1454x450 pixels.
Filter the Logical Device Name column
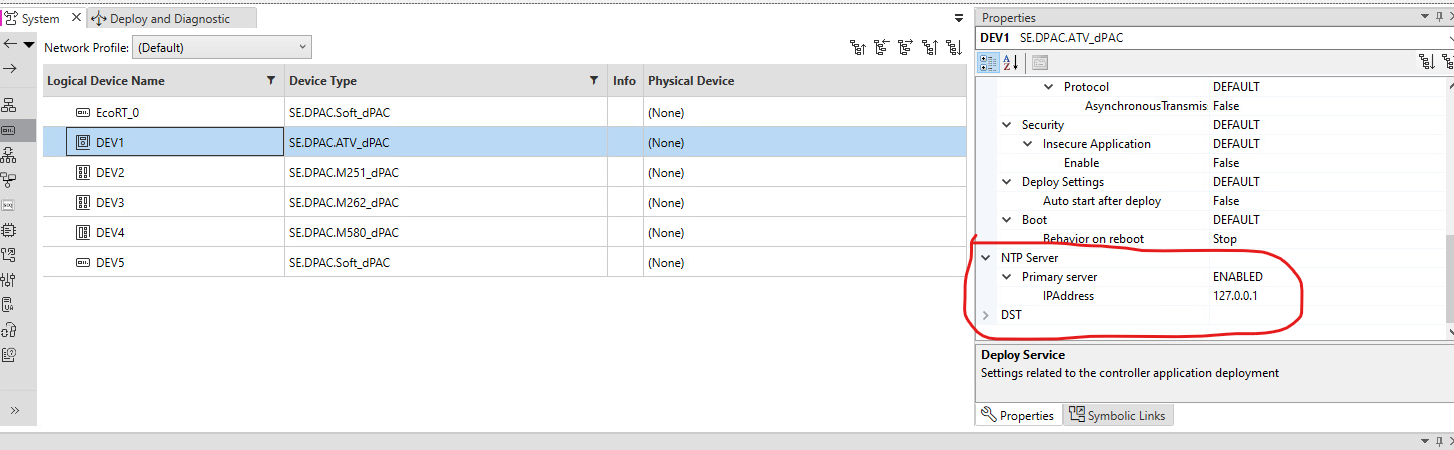tap(270, 81)
